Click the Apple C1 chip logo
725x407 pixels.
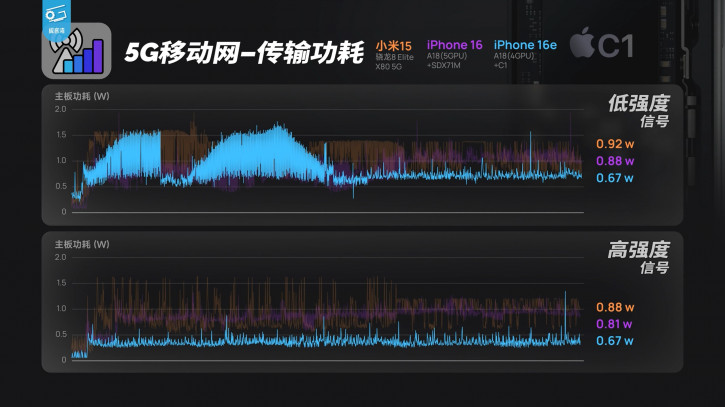[x=602, y=43]
